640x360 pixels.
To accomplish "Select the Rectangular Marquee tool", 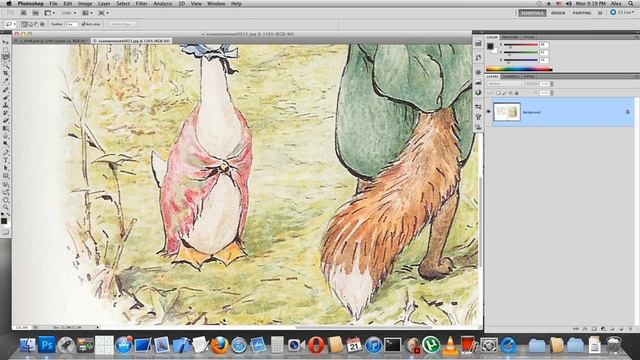I will [x=6, y=50].
